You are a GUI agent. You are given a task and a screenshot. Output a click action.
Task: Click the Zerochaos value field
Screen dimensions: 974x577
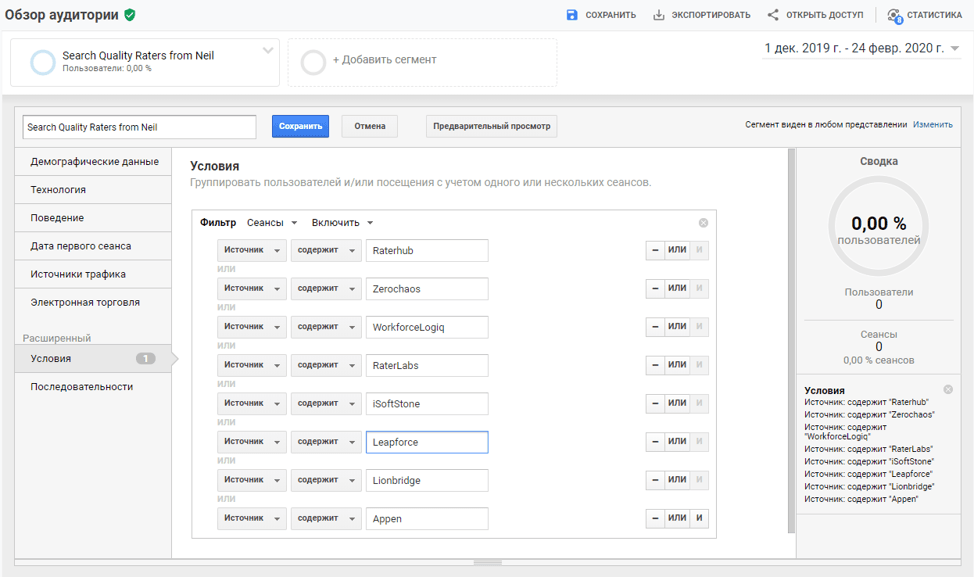click(427, 289)
